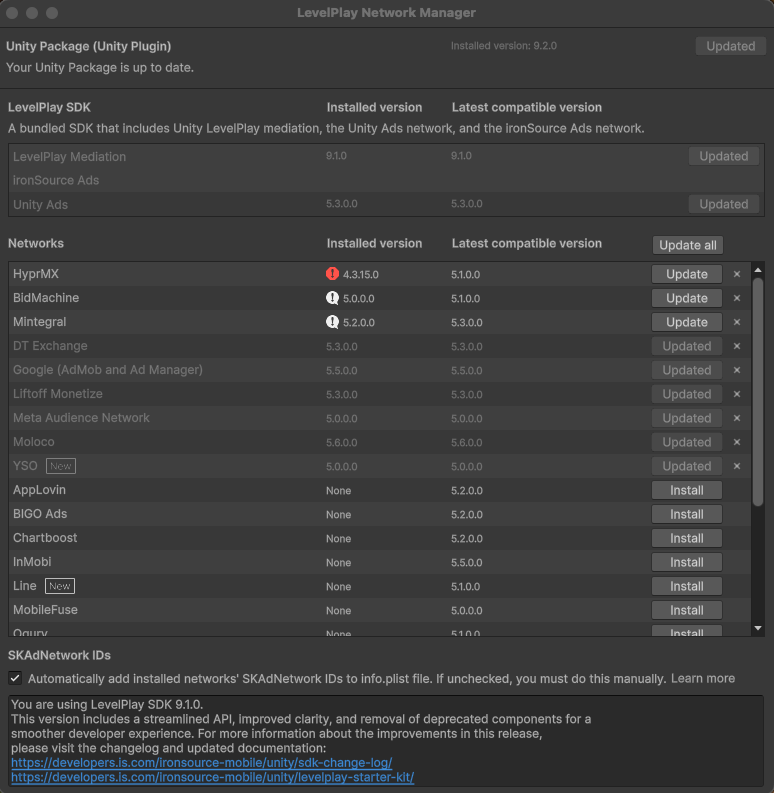Viewport: 774px width, 793px height.
Task: Click the Learn more link for SKAdNetwork
Action: [702, 678]
